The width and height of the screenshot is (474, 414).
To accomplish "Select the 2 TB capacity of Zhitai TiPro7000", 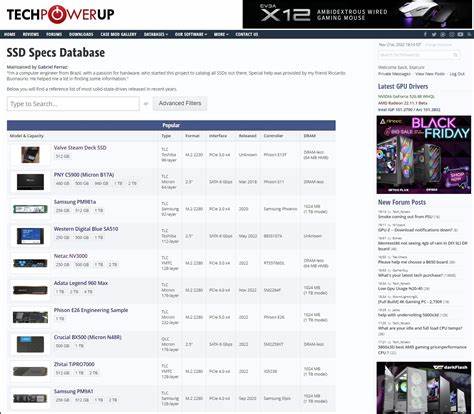I will 94,373.
